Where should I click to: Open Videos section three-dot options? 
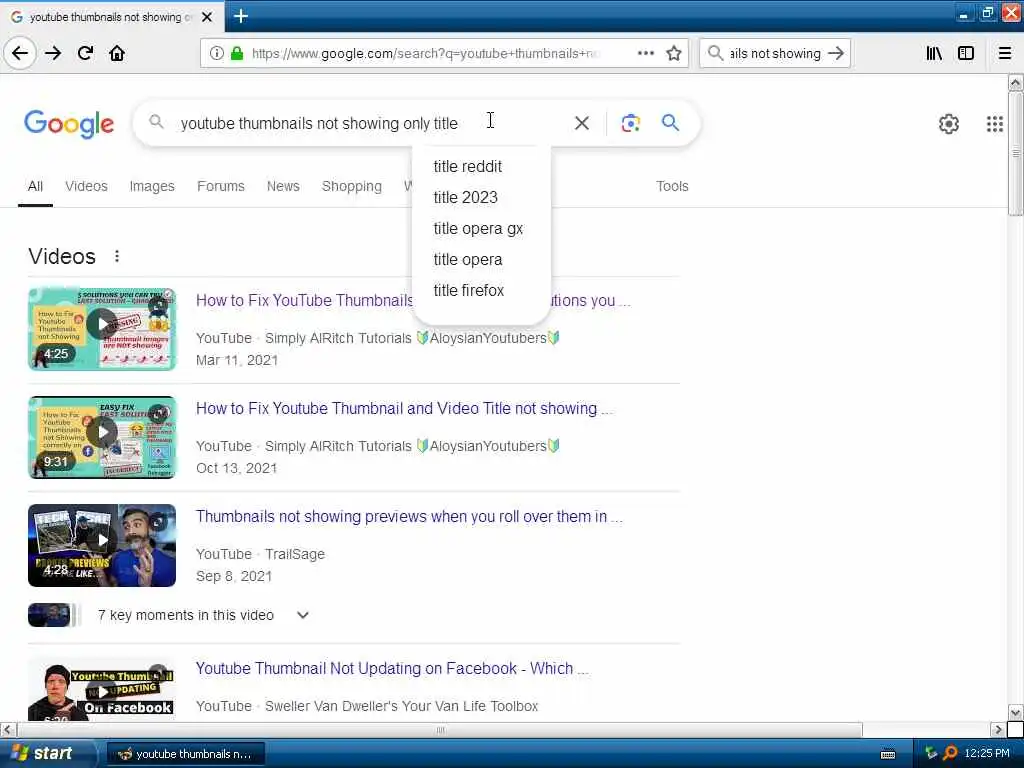(x=117, y=256)
